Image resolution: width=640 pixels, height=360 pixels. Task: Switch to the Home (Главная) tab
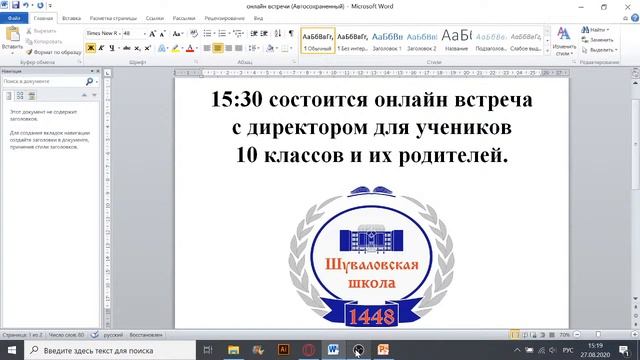coord(43,18)
